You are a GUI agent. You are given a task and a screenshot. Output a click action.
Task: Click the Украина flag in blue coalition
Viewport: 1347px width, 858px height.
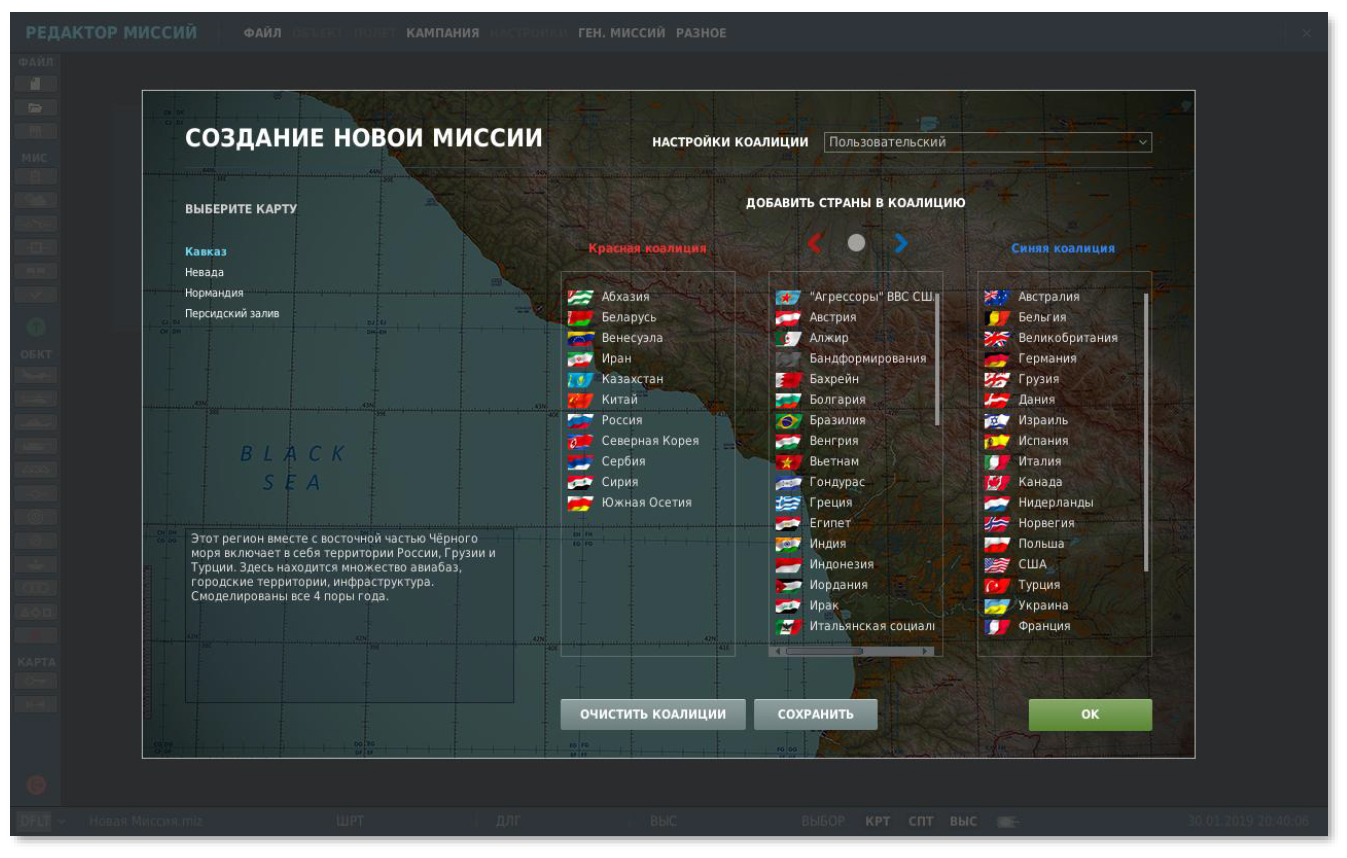click(997, 606)
